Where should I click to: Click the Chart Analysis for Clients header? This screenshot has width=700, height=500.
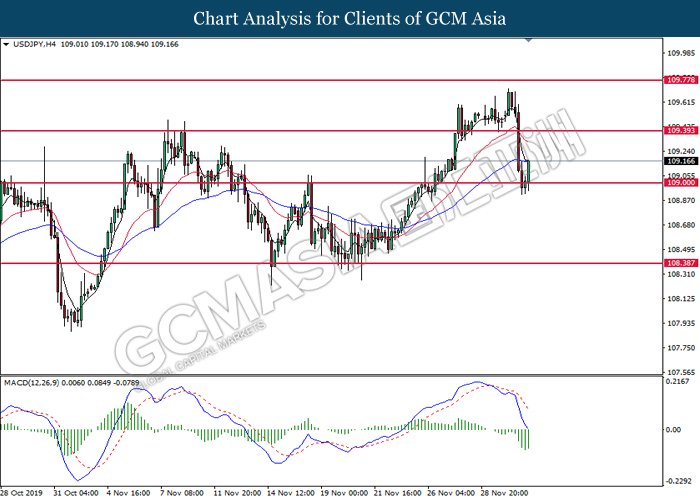point(350,19)
